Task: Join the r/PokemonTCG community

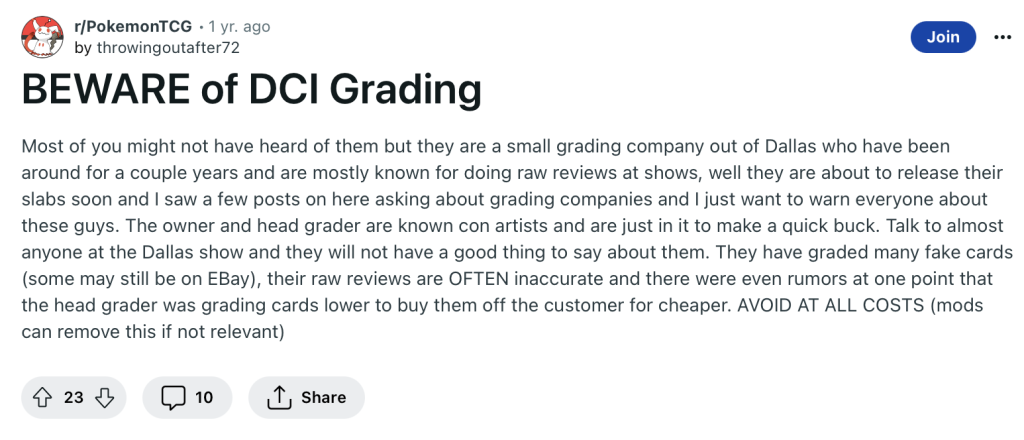Action: (943, 37)
